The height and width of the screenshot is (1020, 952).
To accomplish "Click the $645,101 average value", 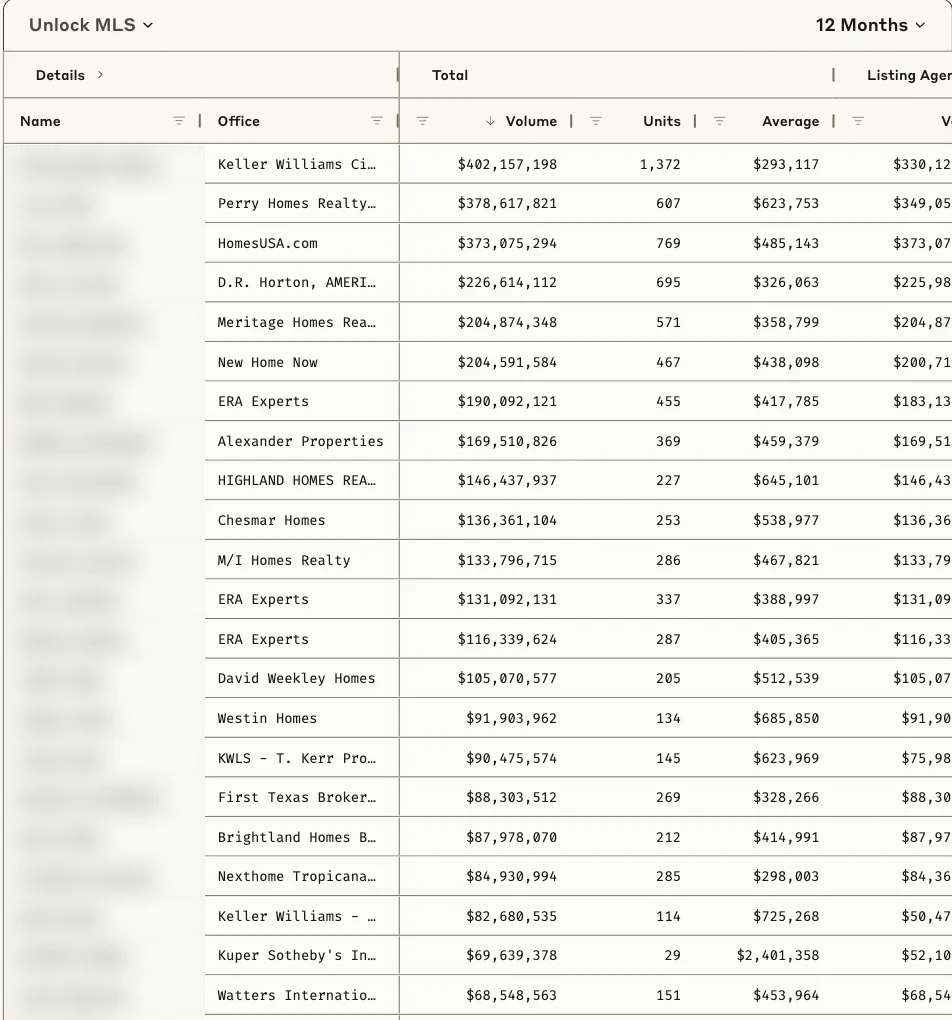I will click(786, 480).
